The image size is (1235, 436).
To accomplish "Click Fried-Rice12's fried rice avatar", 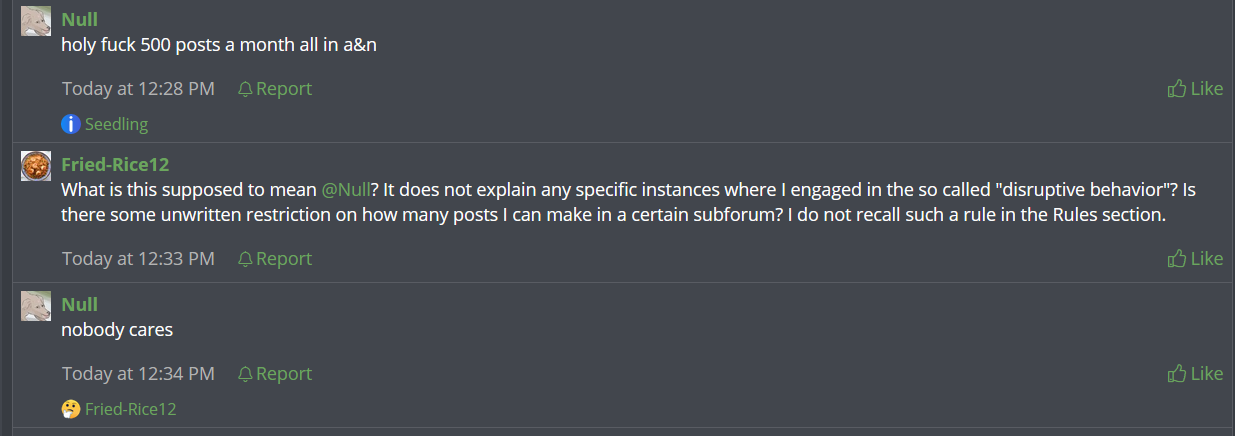I will 36,166.
